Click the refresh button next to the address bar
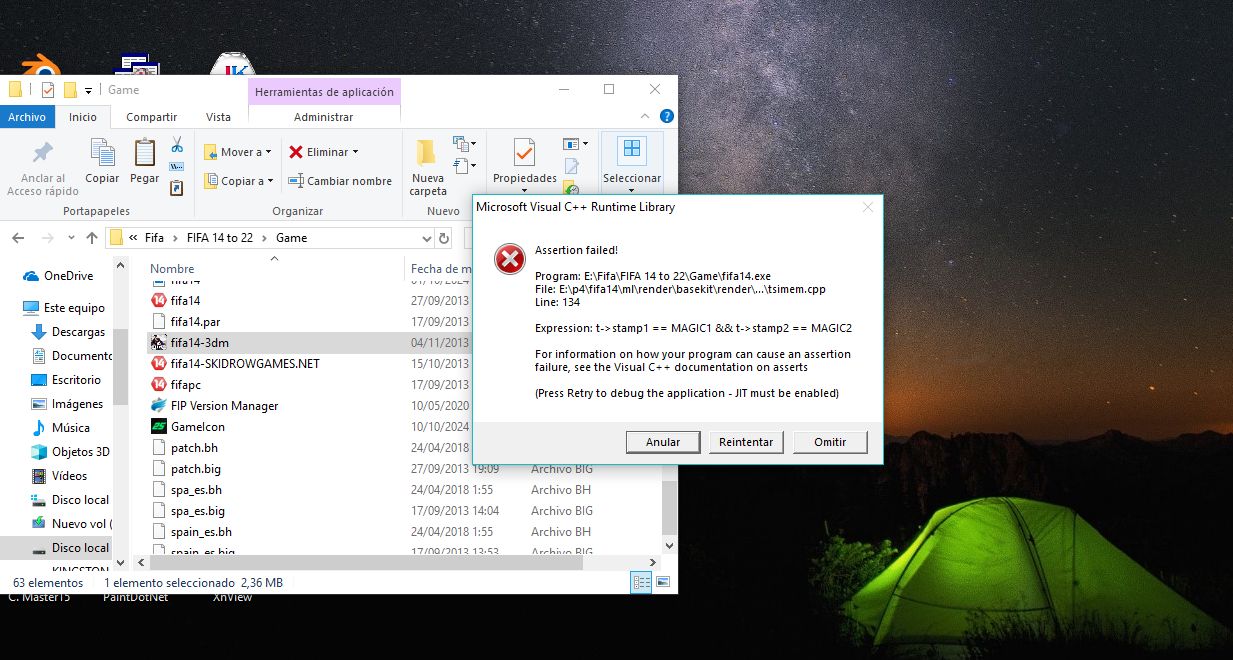 click(445, 238)
